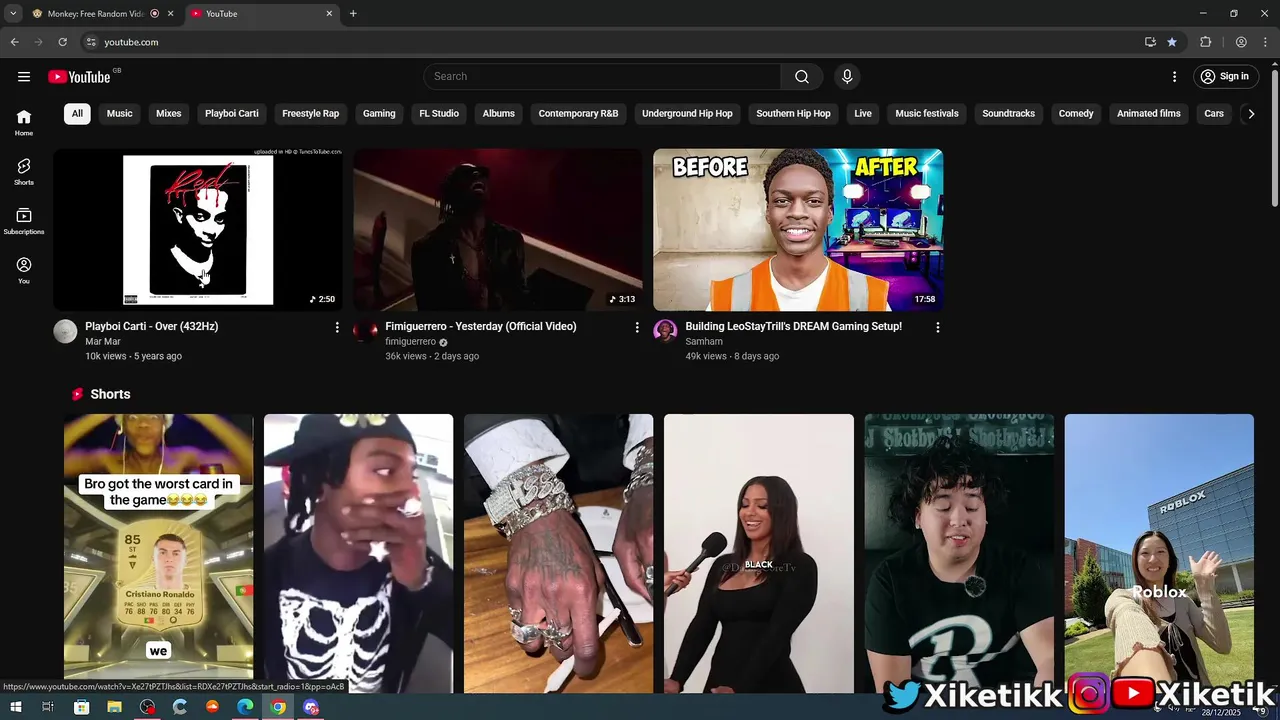The width and height of the screenshot is (1280, 720).
Task: Select the Animated films chip
Action: click(1149, 114)
